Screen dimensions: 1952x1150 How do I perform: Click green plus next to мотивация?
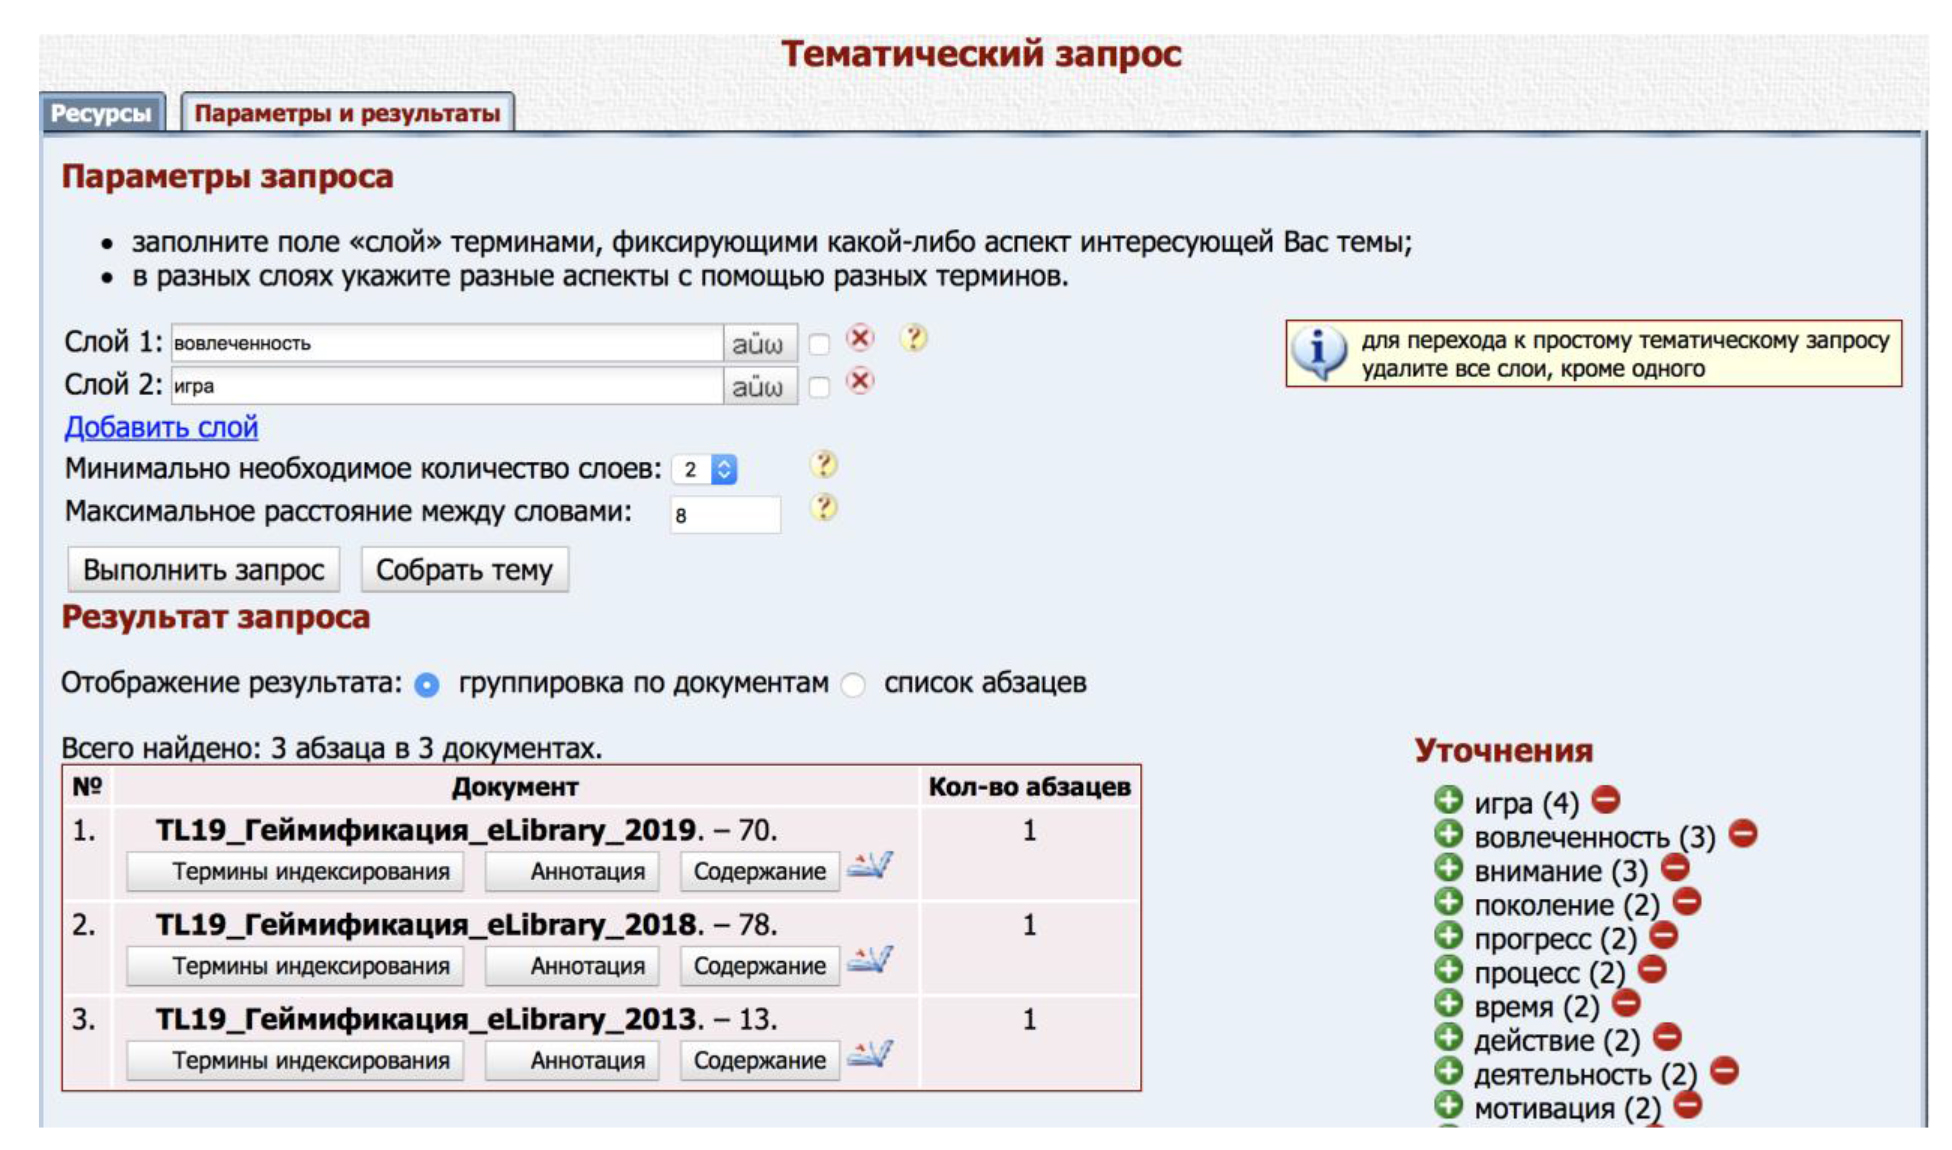pyautogui.click(x=1448, y=1105)
